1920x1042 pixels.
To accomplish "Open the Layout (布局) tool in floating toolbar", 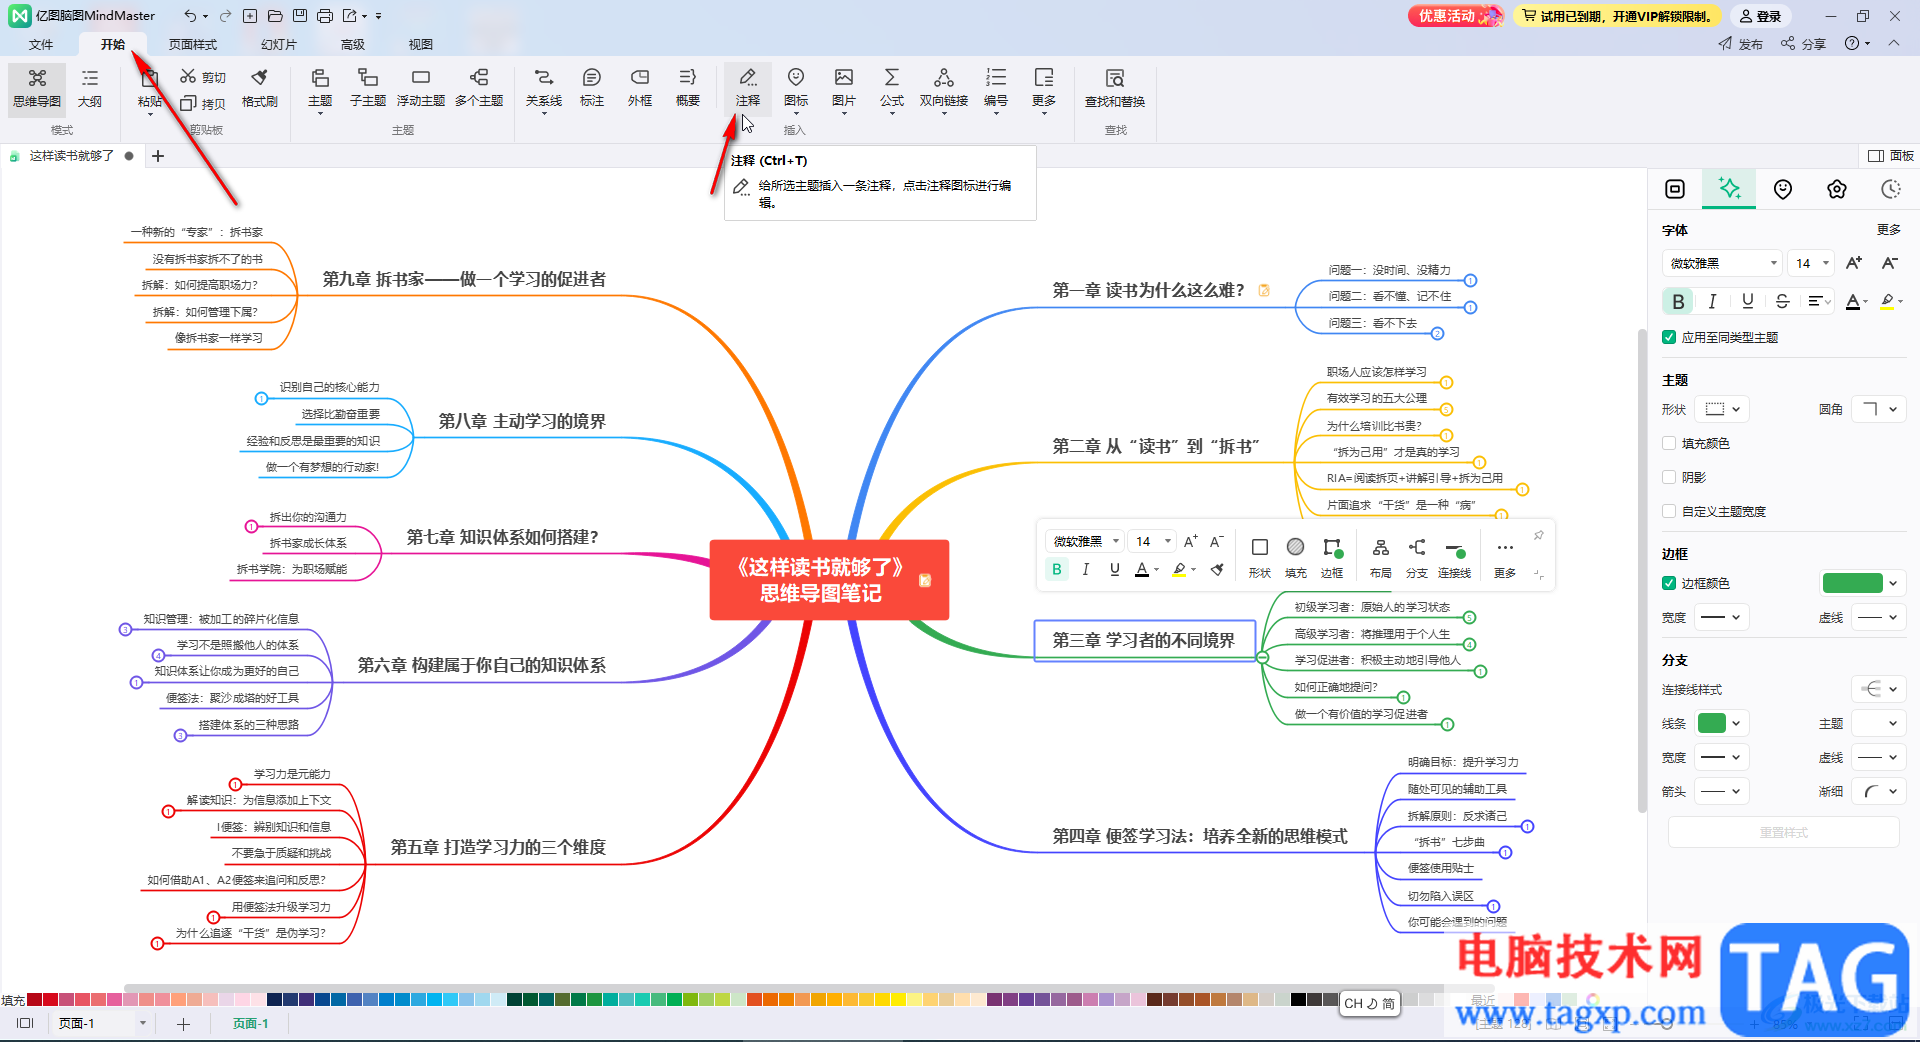I will pyautogui.click(x=1381, y=557).
